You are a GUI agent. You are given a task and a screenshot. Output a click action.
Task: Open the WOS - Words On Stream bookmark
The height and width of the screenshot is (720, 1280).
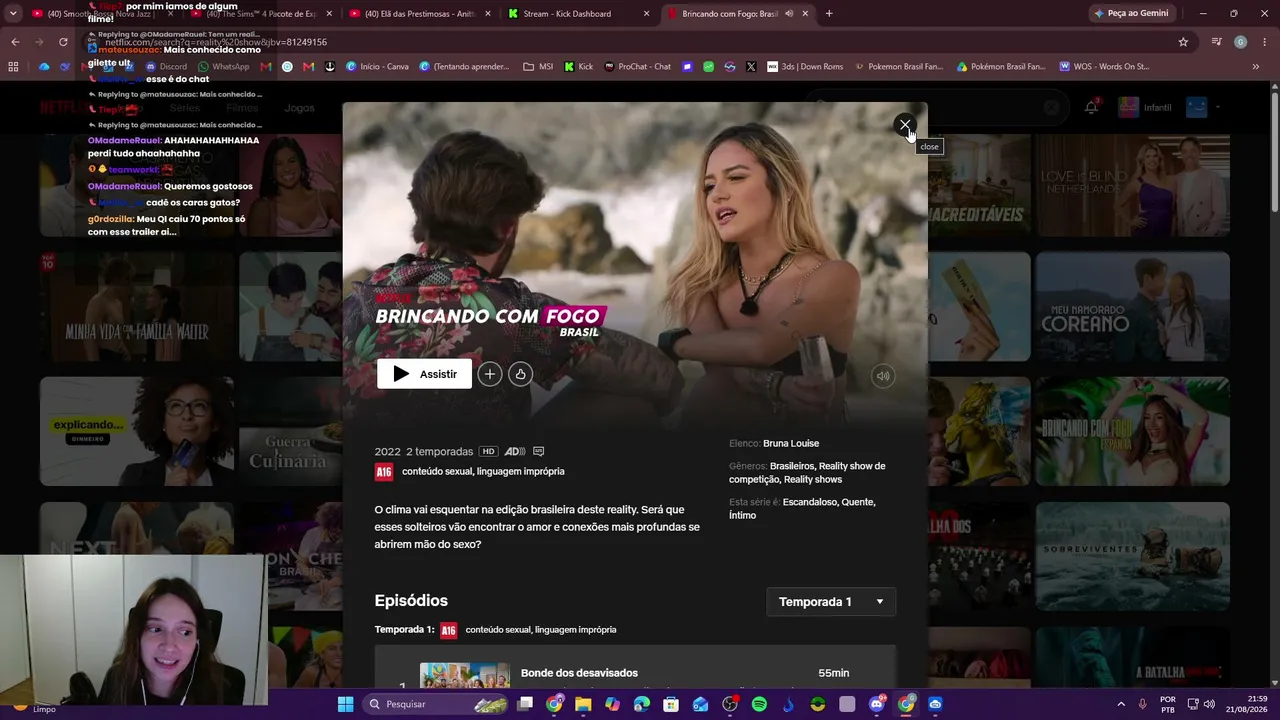point(1104,67)
